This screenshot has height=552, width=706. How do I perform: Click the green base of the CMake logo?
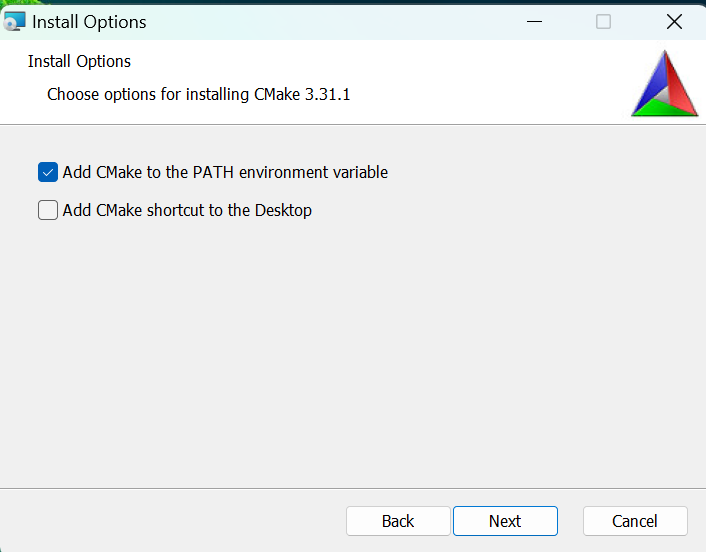tap(663, 108)
